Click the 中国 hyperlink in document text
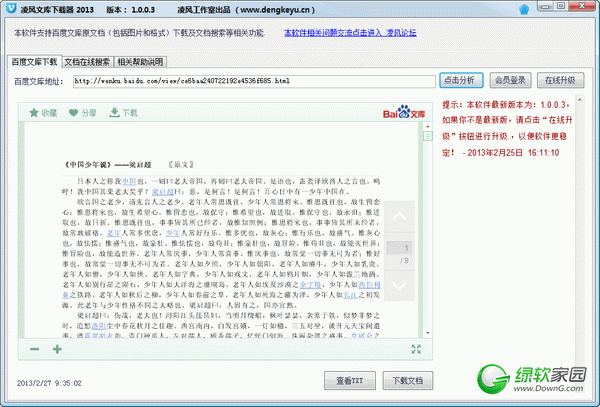Viewport: 600px width, 407px height. coord(129,181)
